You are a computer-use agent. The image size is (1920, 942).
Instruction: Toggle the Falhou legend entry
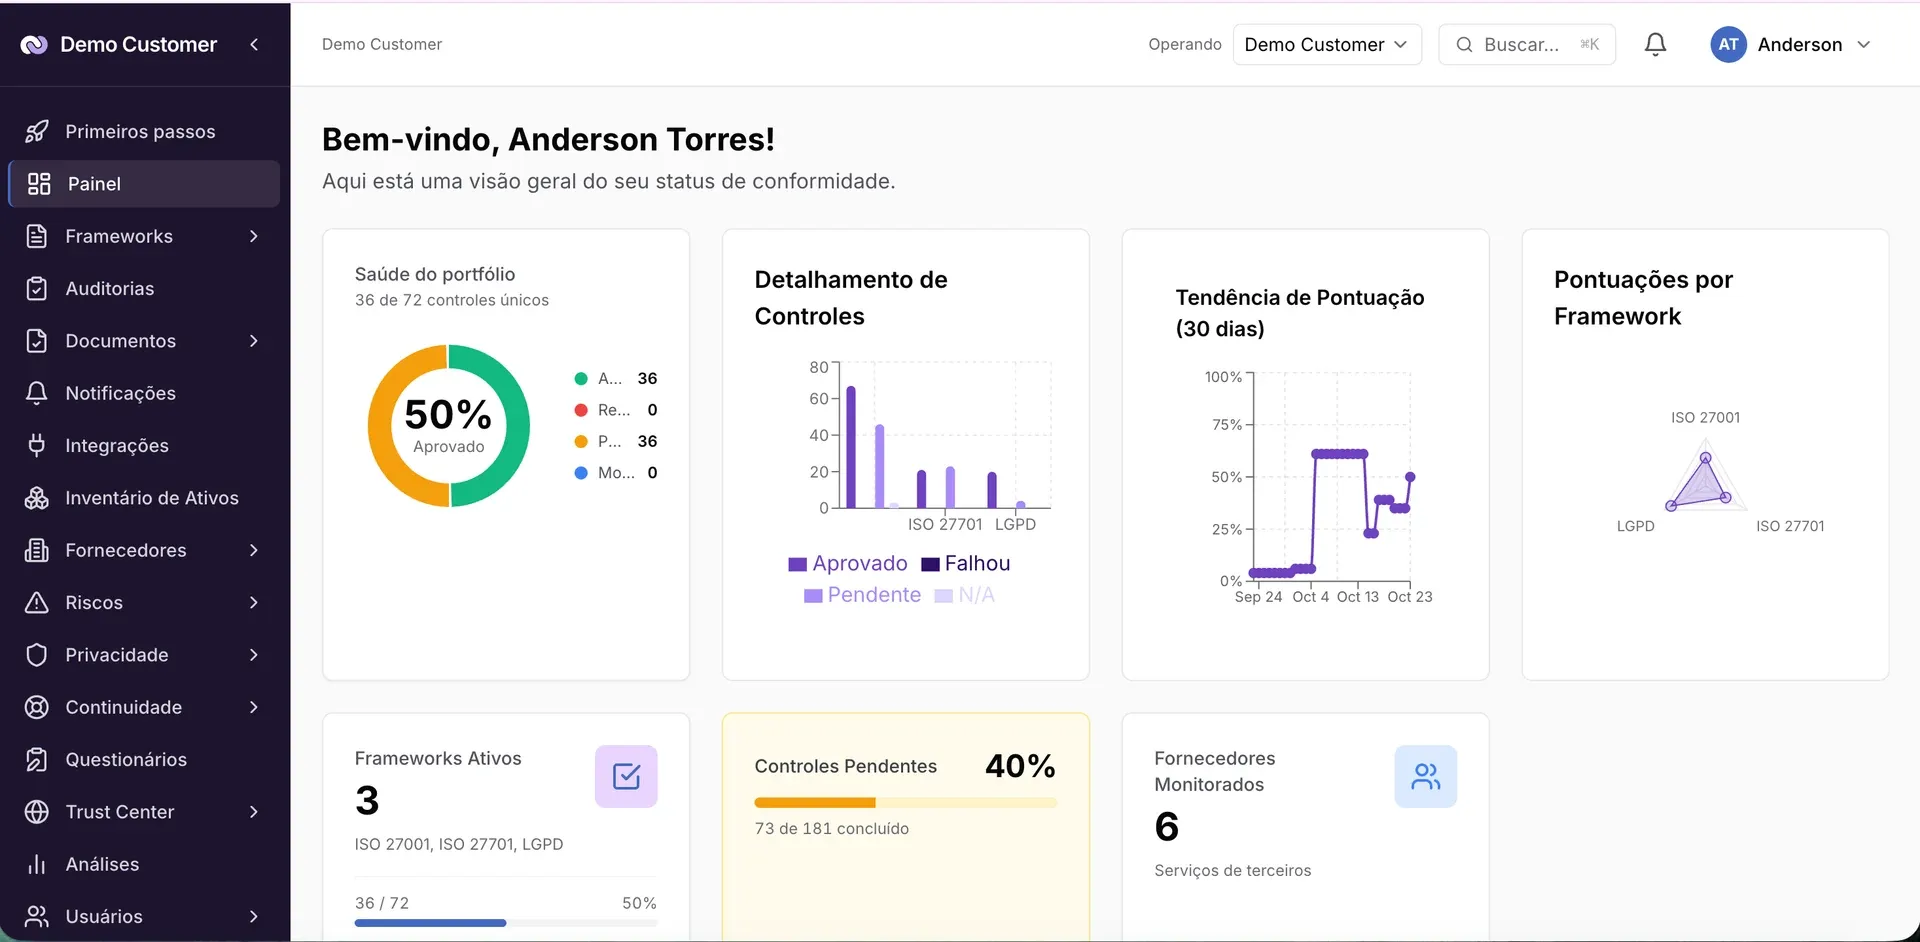[x=966, y=563]
